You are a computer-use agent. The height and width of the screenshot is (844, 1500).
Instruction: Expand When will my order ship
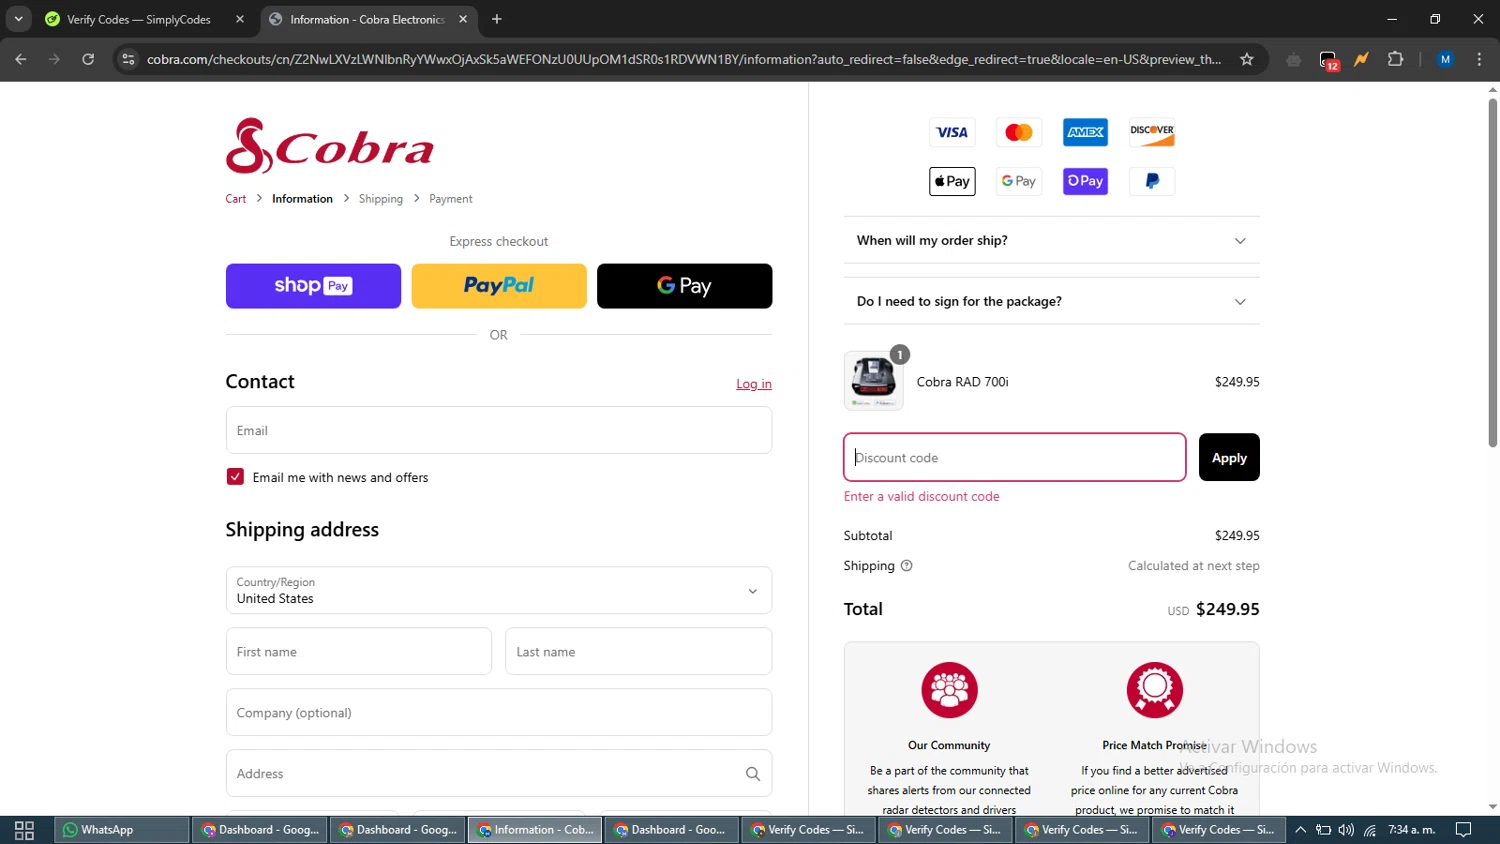(x=1051, y=240)
